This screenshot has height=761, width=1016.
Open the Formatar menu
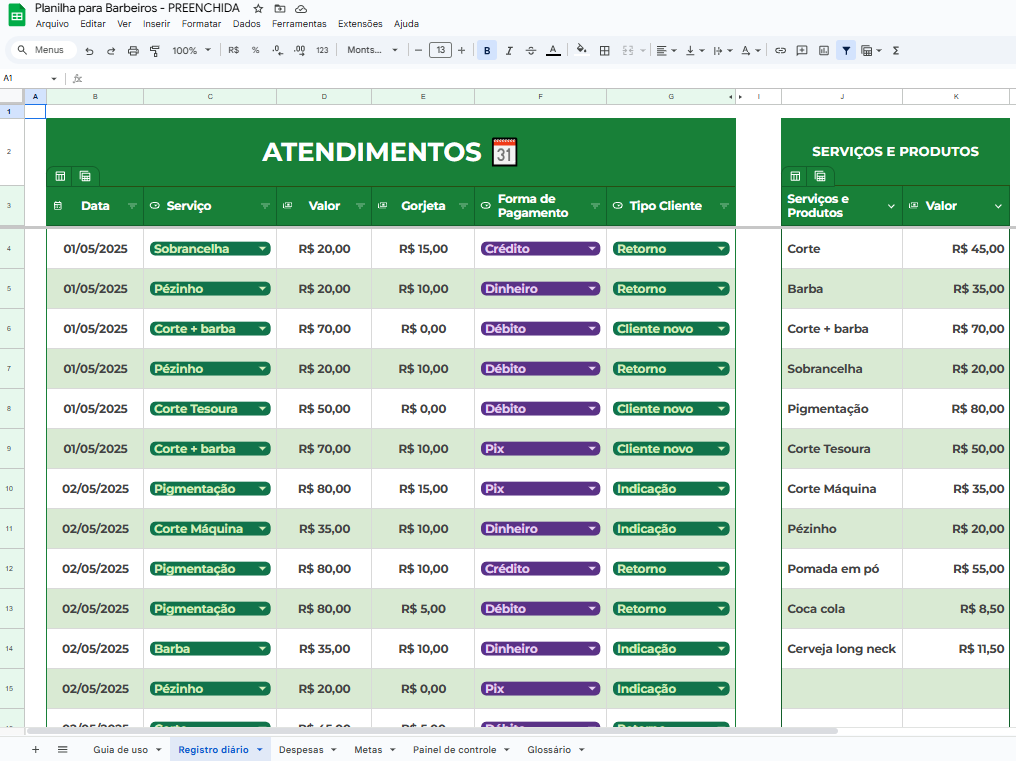(201, 23)
